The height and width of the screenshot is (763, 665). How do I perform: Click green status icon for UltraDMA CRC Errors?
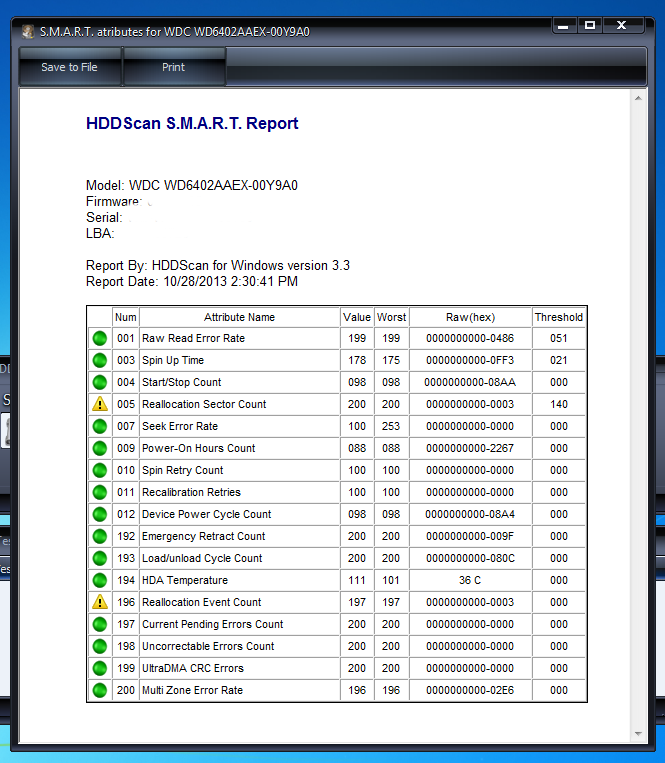click(100, 668)
